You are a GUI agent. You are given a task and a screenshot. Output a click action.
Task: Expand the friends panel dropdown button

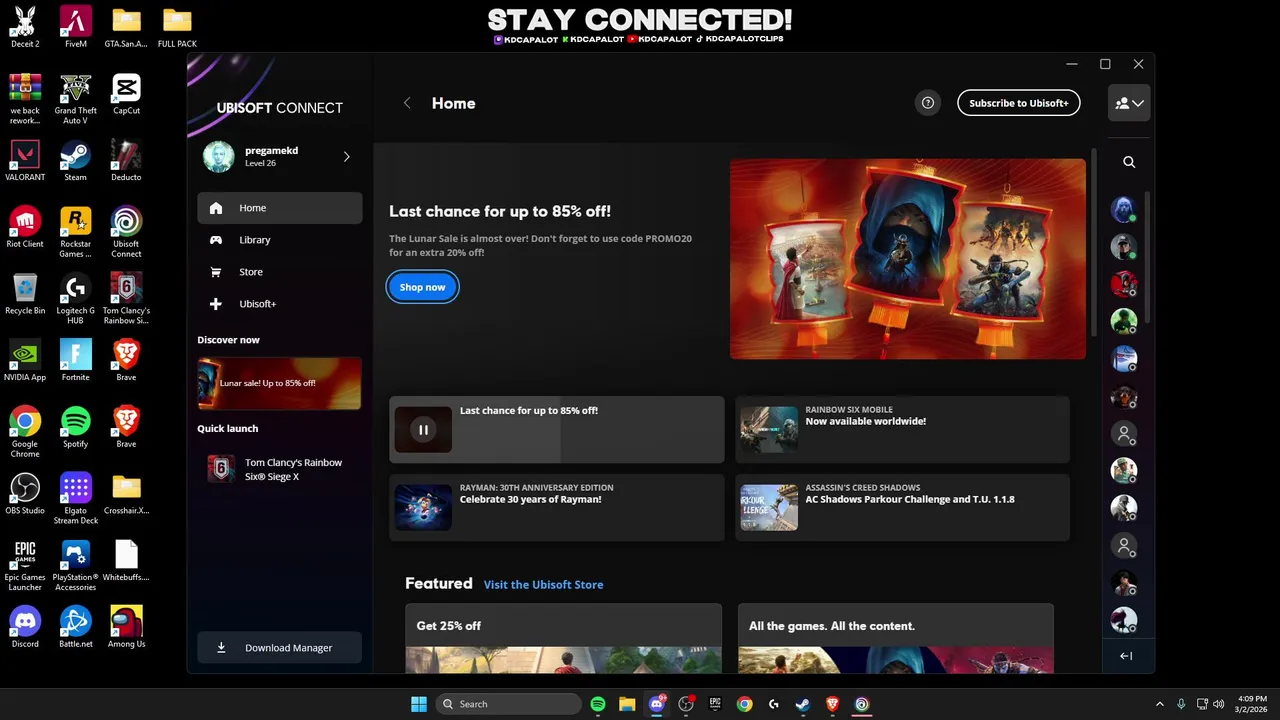click(x=1129, y=103)
